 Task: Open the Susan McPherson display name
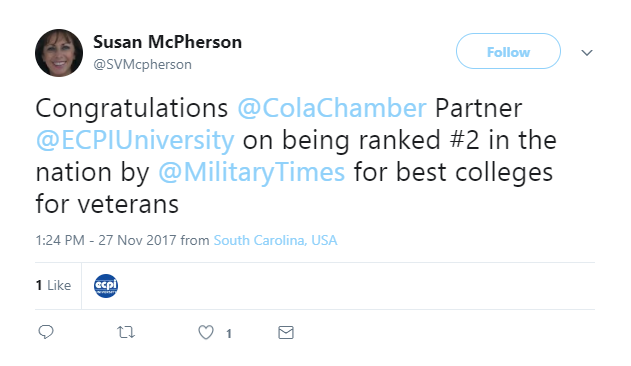click(167, 42)
